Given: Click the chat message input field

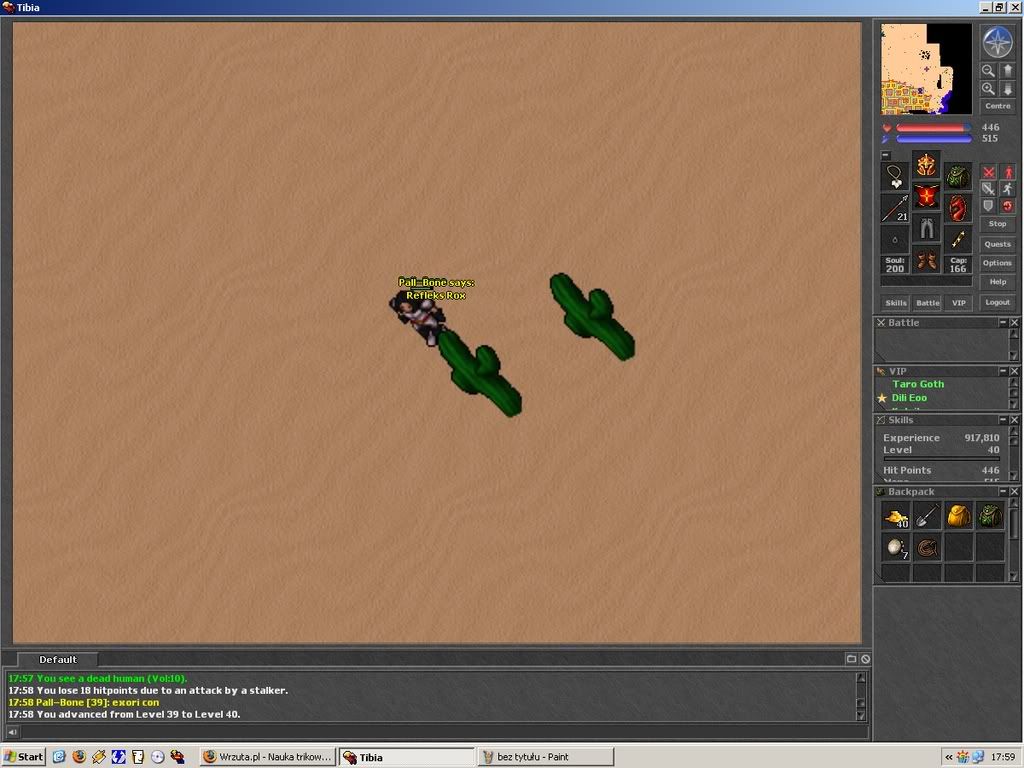Looking at the screenshot, I should [444, 732].
